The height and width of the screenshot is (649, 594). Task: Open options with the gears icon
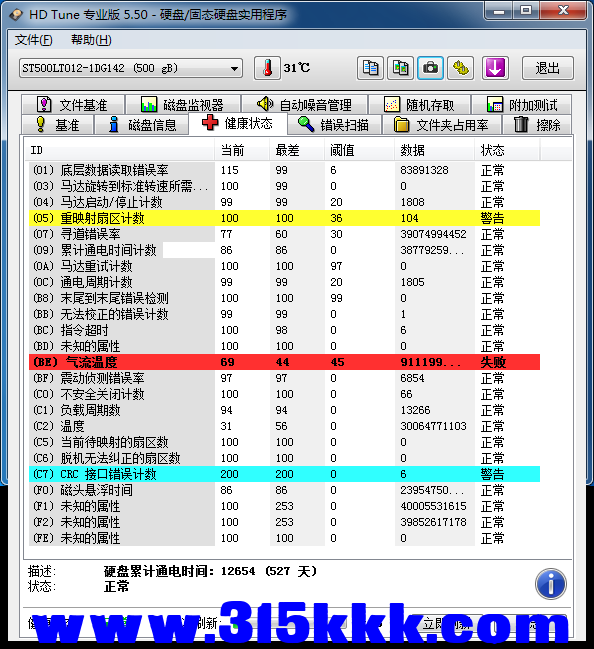click(461, 68)
